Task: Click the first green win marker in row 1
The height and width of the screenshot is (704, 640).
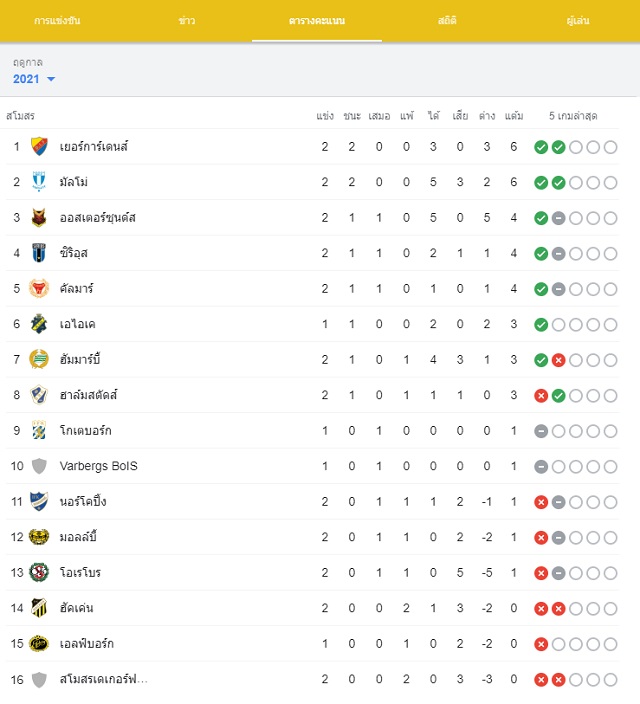Action: (x=541, y=147)
